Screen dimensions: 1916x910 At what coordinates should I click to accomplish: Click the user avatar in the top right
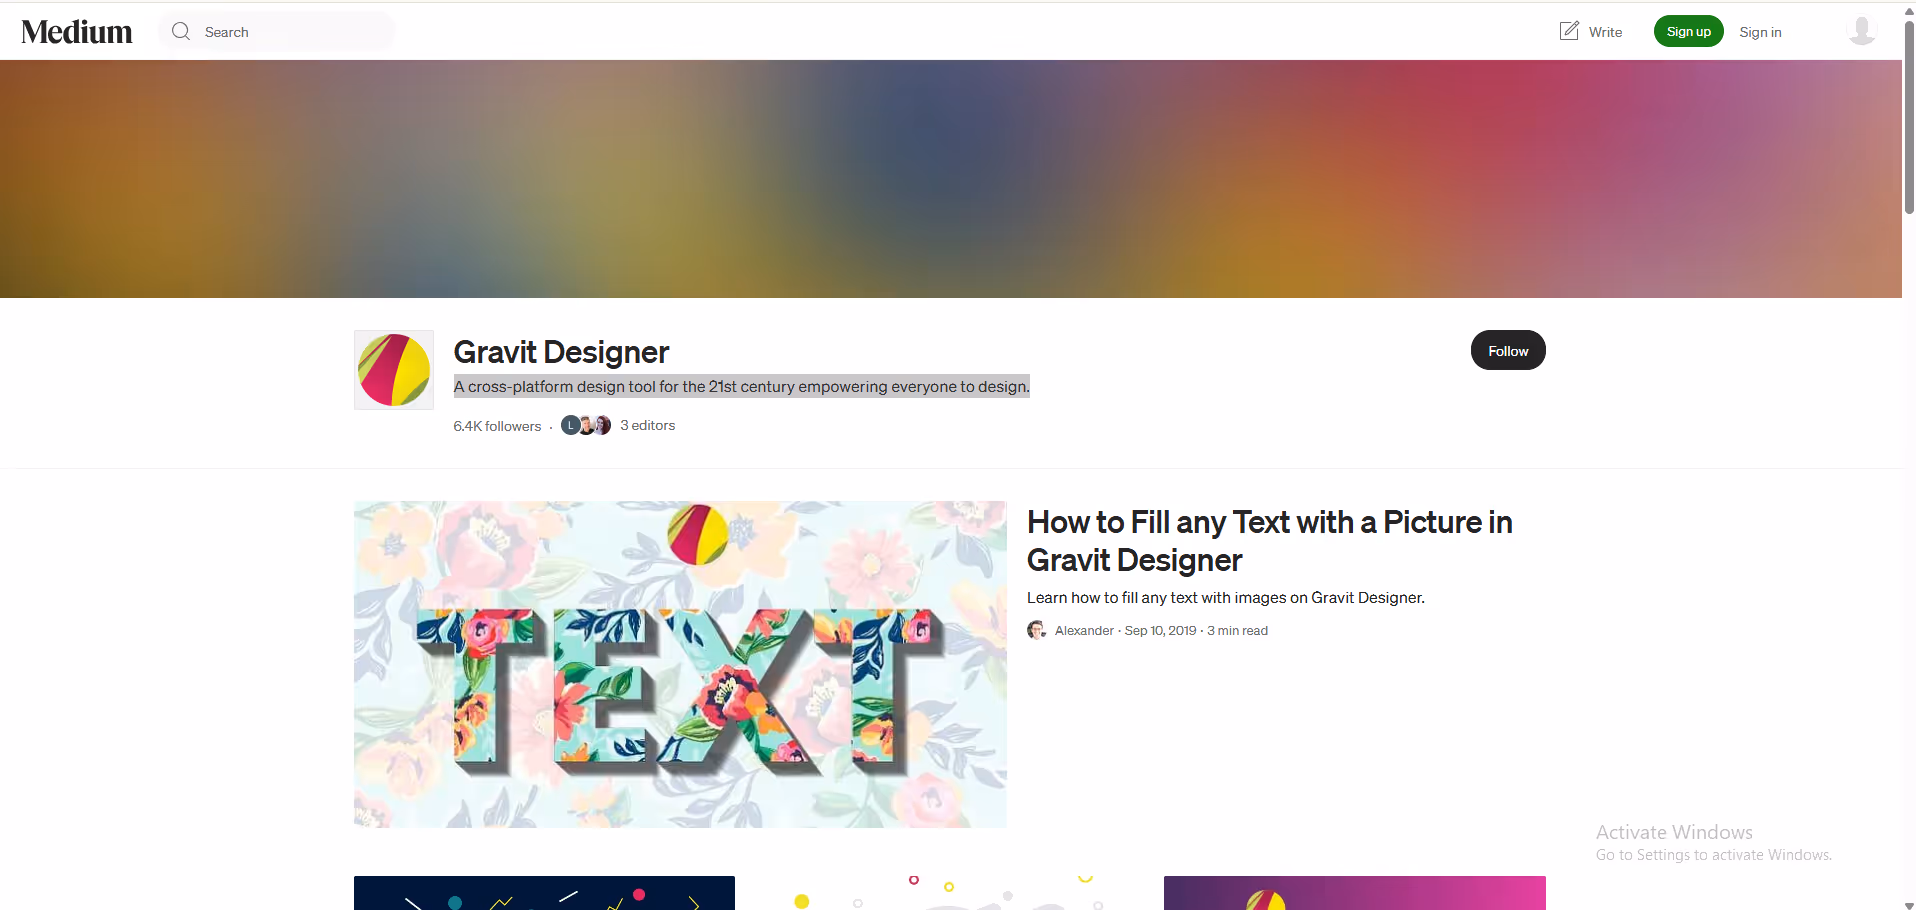1861,31
